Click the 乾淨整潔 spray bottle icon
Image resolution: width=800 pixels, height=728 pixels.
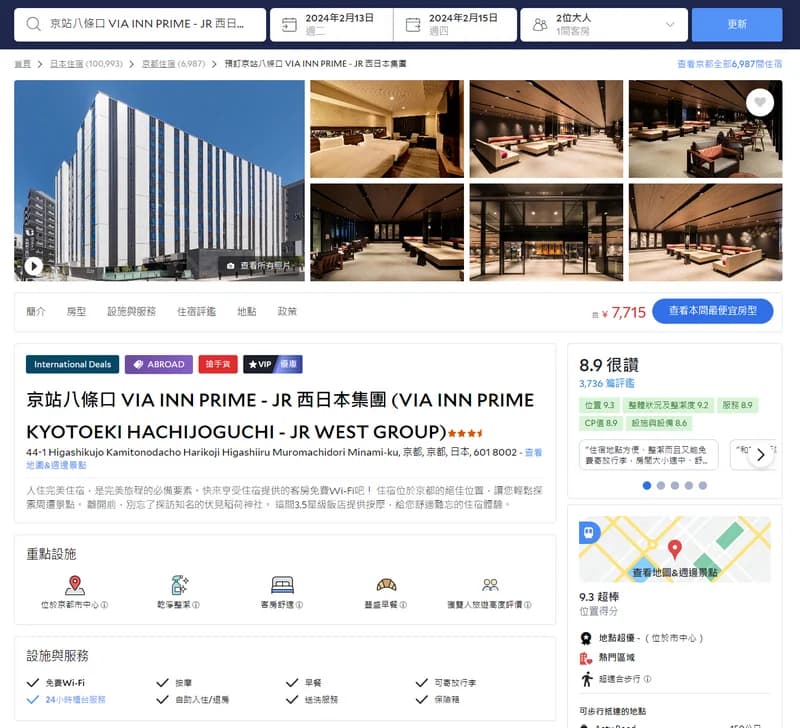pos(179,585)
